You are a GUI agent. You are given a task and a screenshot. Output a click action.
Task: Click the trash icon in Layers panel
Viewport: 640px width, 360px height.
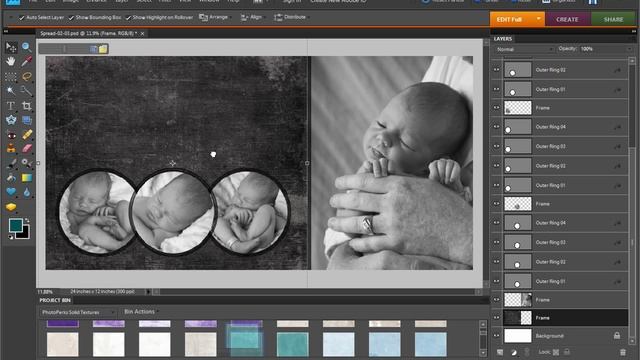coord(622,352)
